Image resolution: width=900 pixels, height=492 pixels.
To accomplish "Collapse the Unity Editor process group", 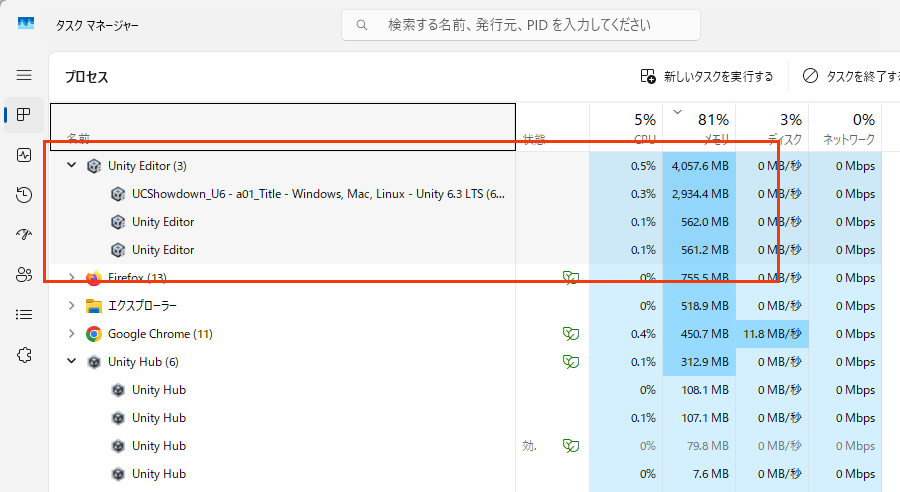I will click(71, 165).
